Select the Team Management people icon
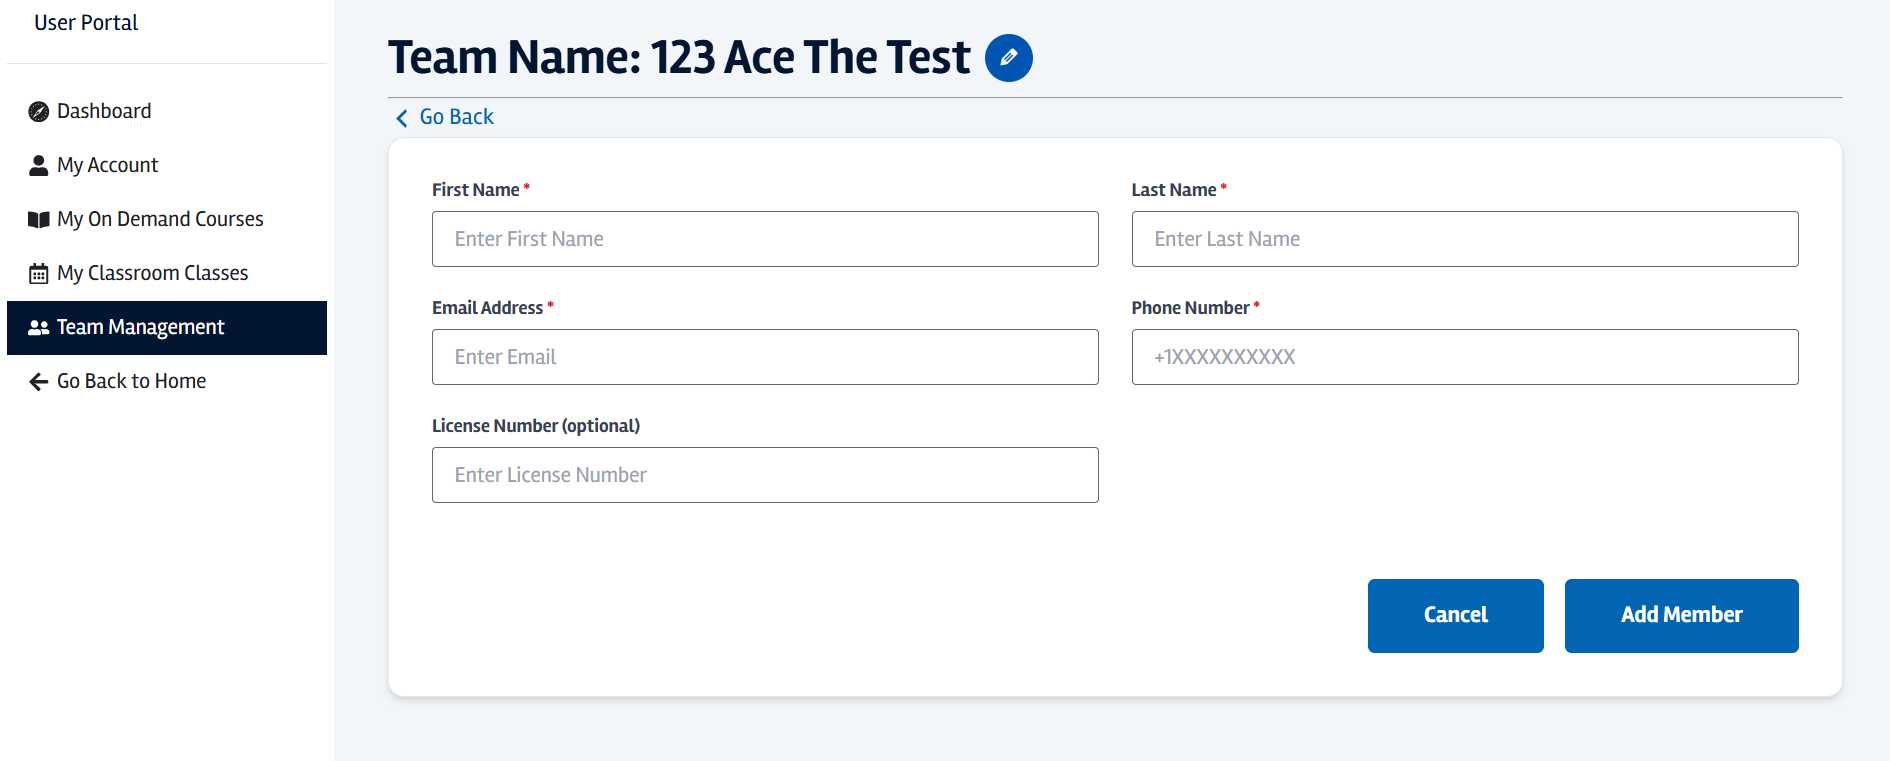 coord(39,327)
